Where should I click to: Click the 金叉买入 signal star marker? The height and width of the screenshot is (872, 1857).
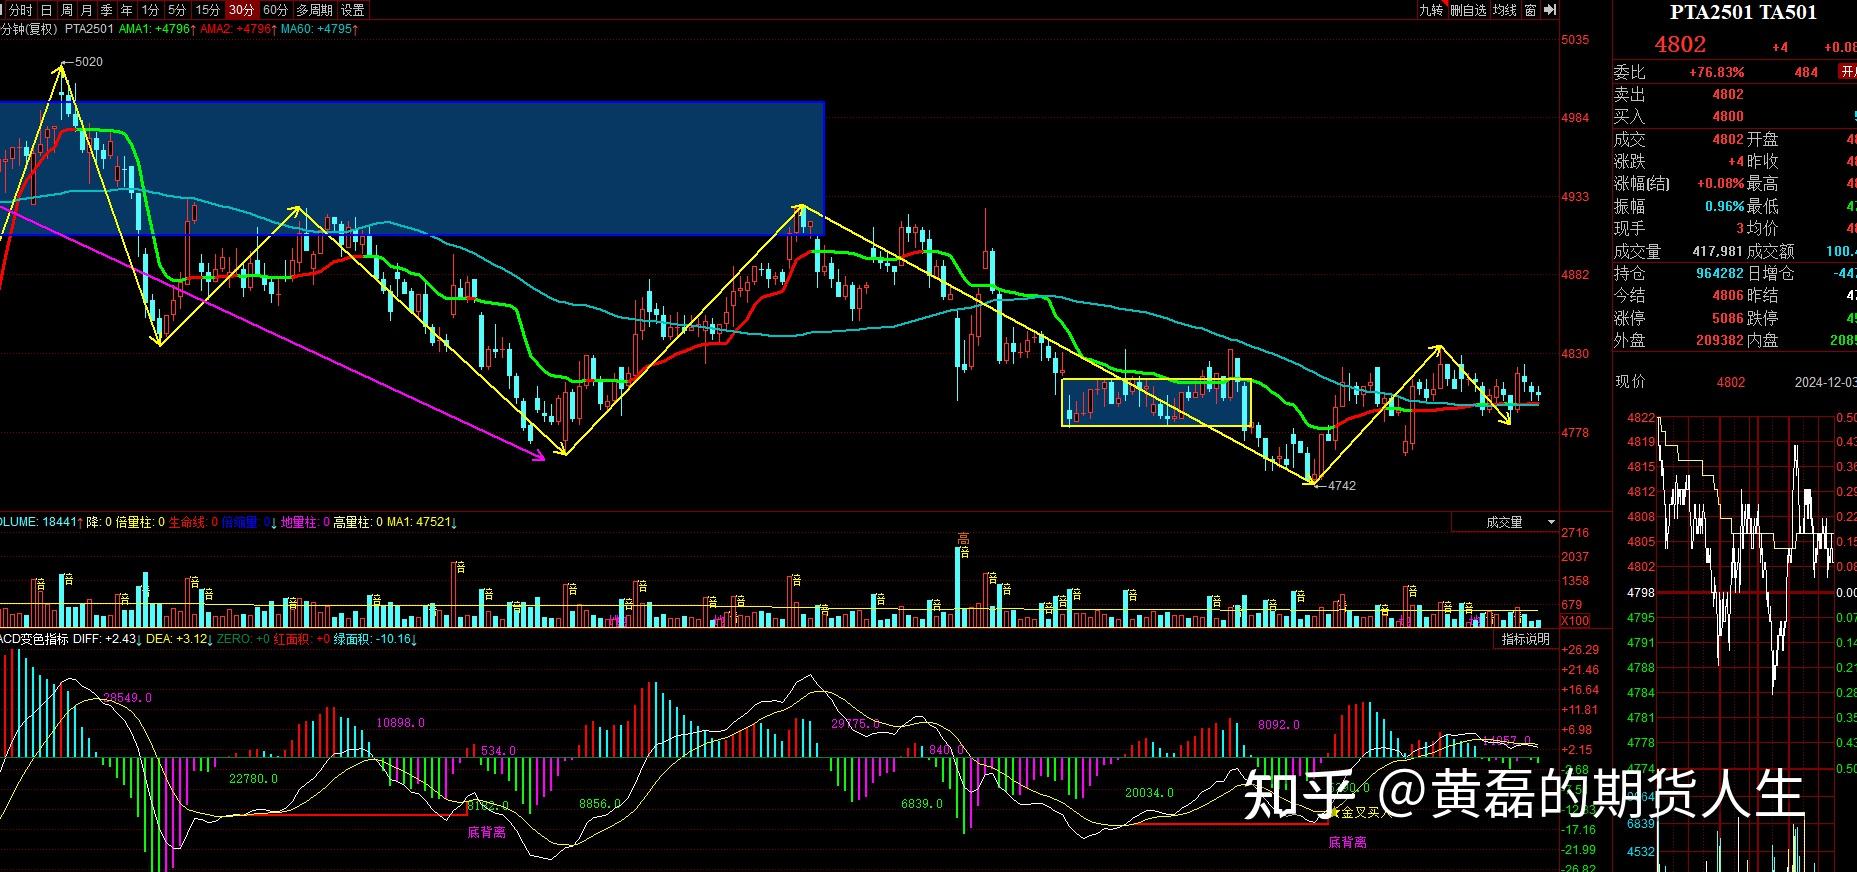point(1335,813)
